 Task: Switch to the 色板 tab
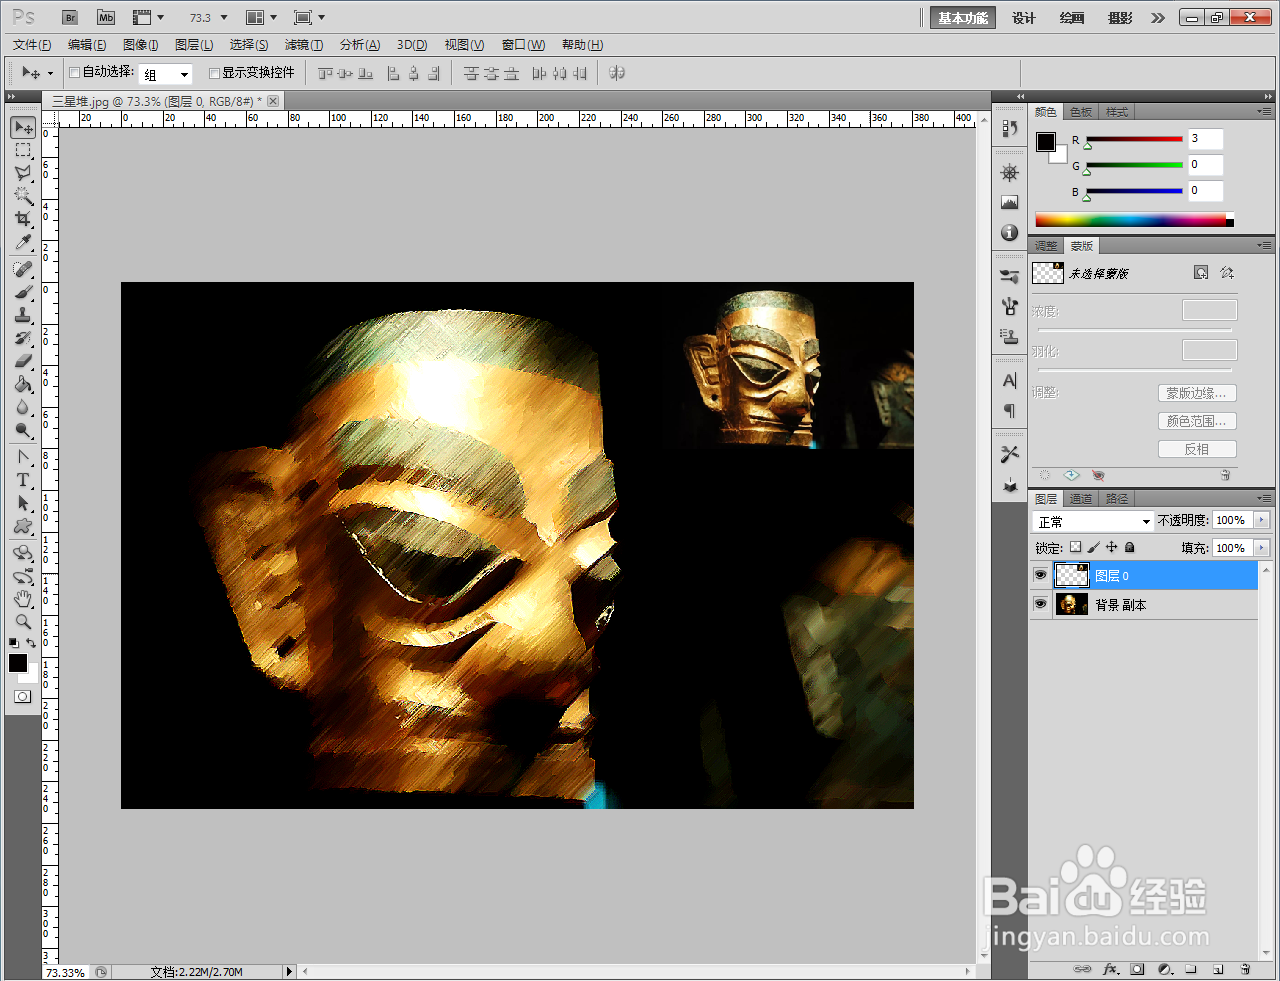[1081, 112]
